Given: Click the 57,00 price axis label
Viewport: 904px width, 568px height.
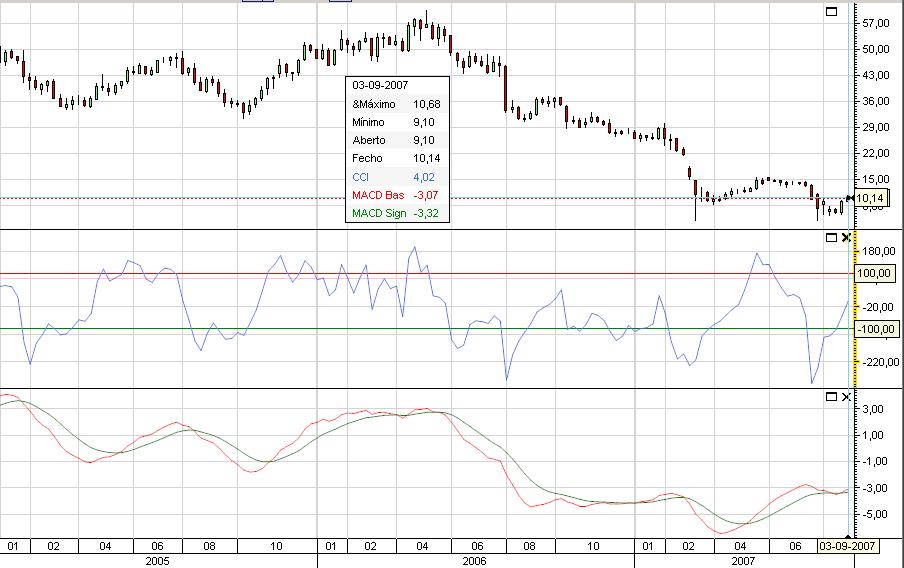Looking at the screenshot, I should [875, 23].
